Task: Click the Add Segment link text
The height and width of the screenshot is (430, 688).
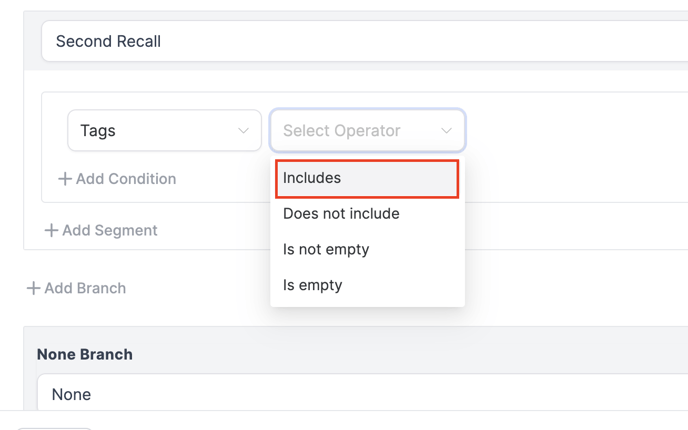Action: pos(110,231)
